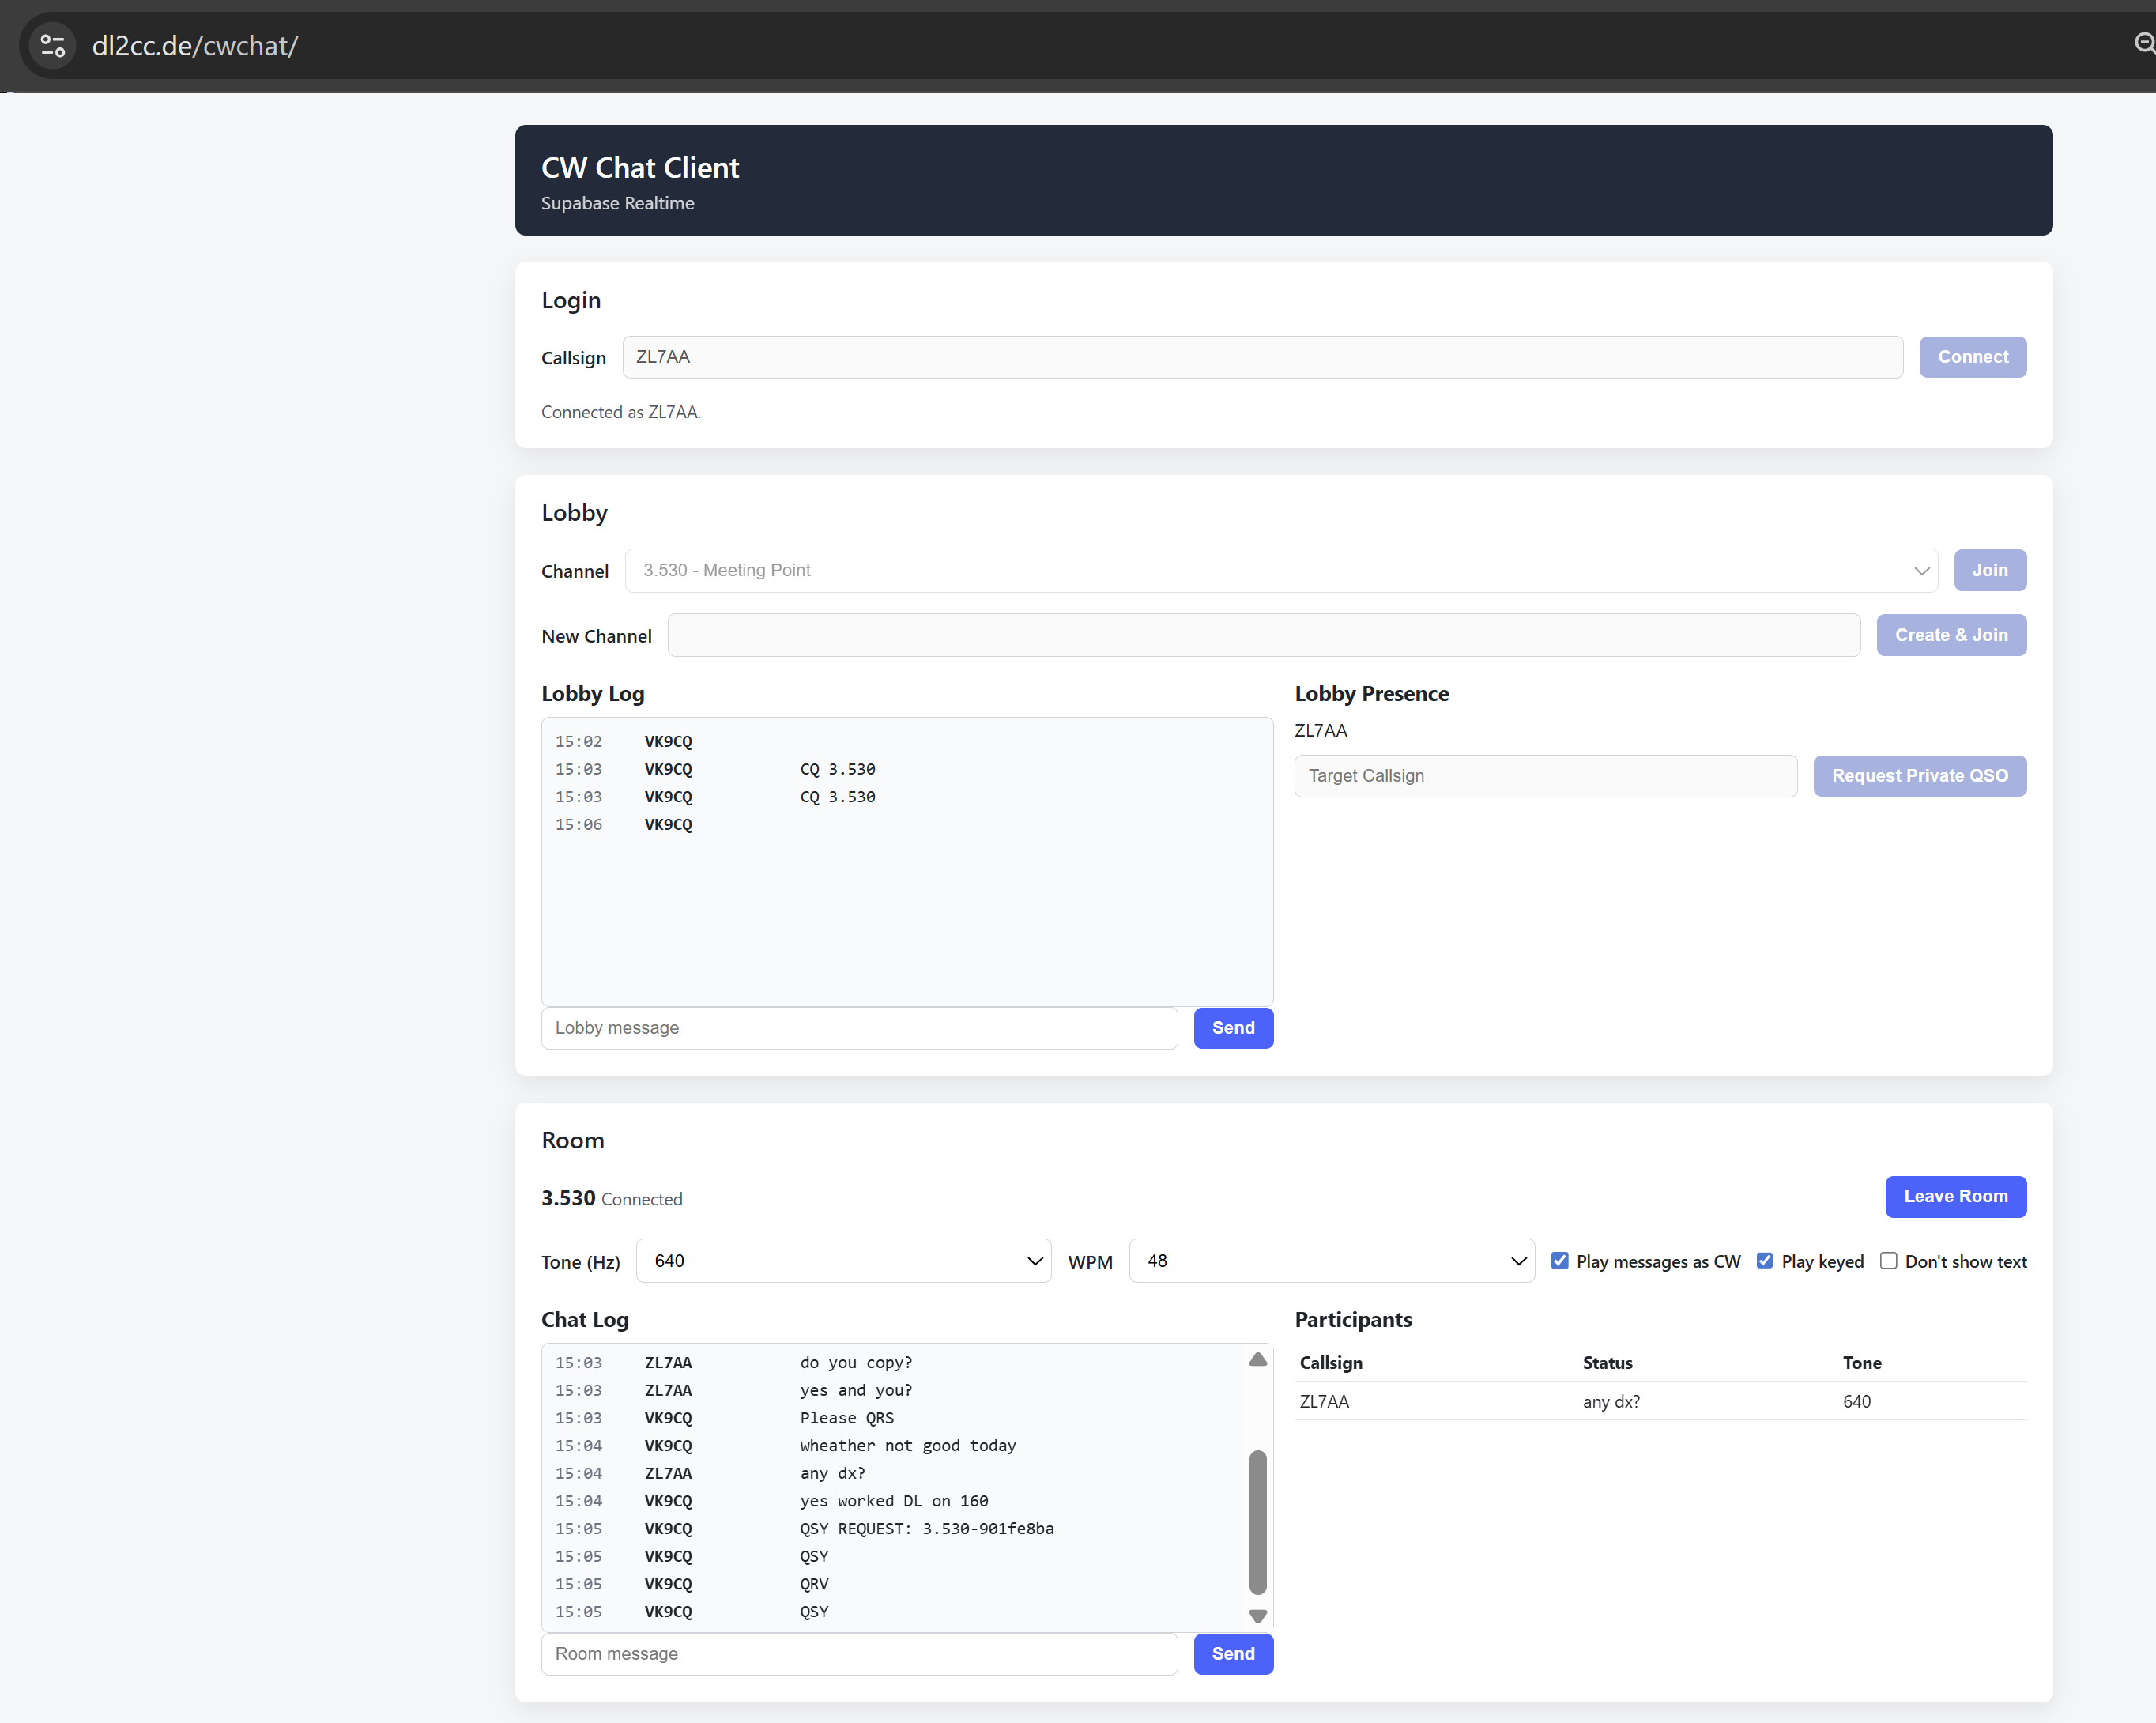Image resolution: width=2156 pixels, height=1723 pixels.
Task: Click the Request Private QSO button
Action: point(1919,776)
